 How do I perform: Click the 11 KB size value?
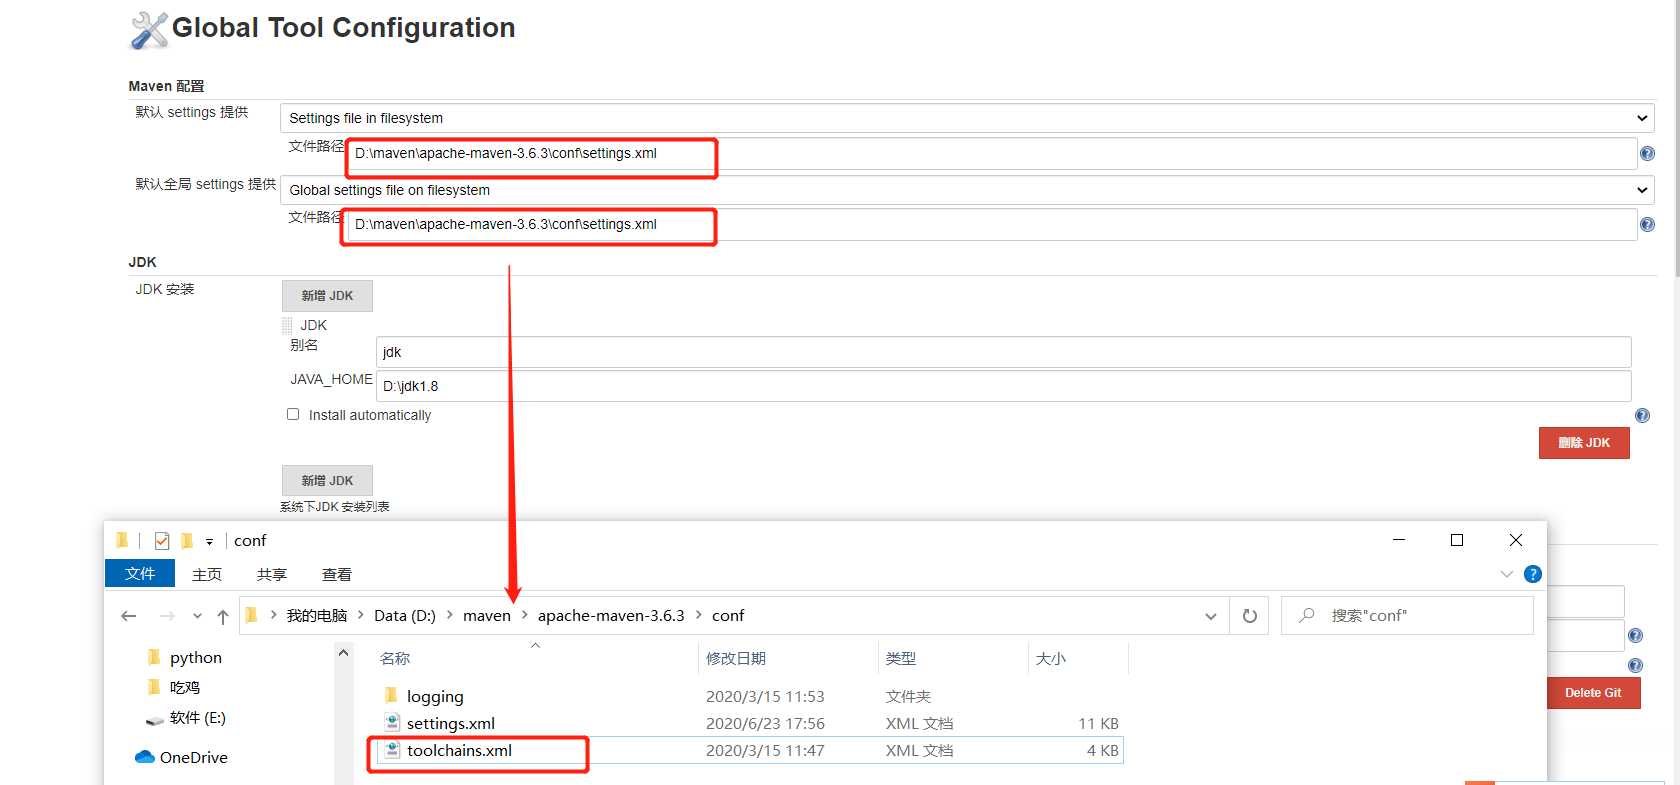1098,724
